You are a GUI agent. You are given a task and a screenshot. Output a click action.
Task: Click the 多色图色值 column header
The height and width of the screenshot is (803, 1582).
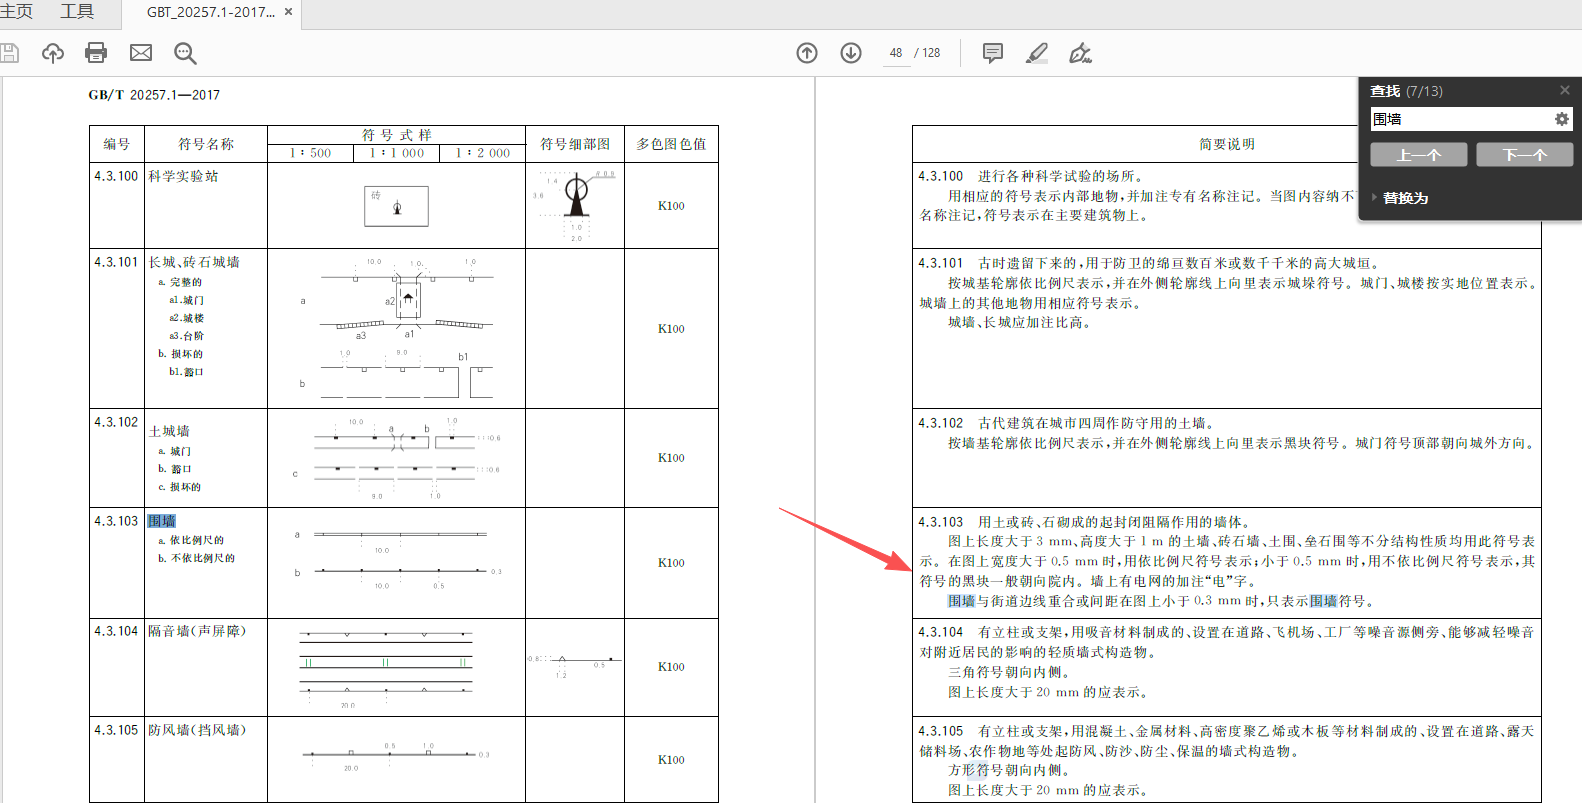click(x=671, y=144)
